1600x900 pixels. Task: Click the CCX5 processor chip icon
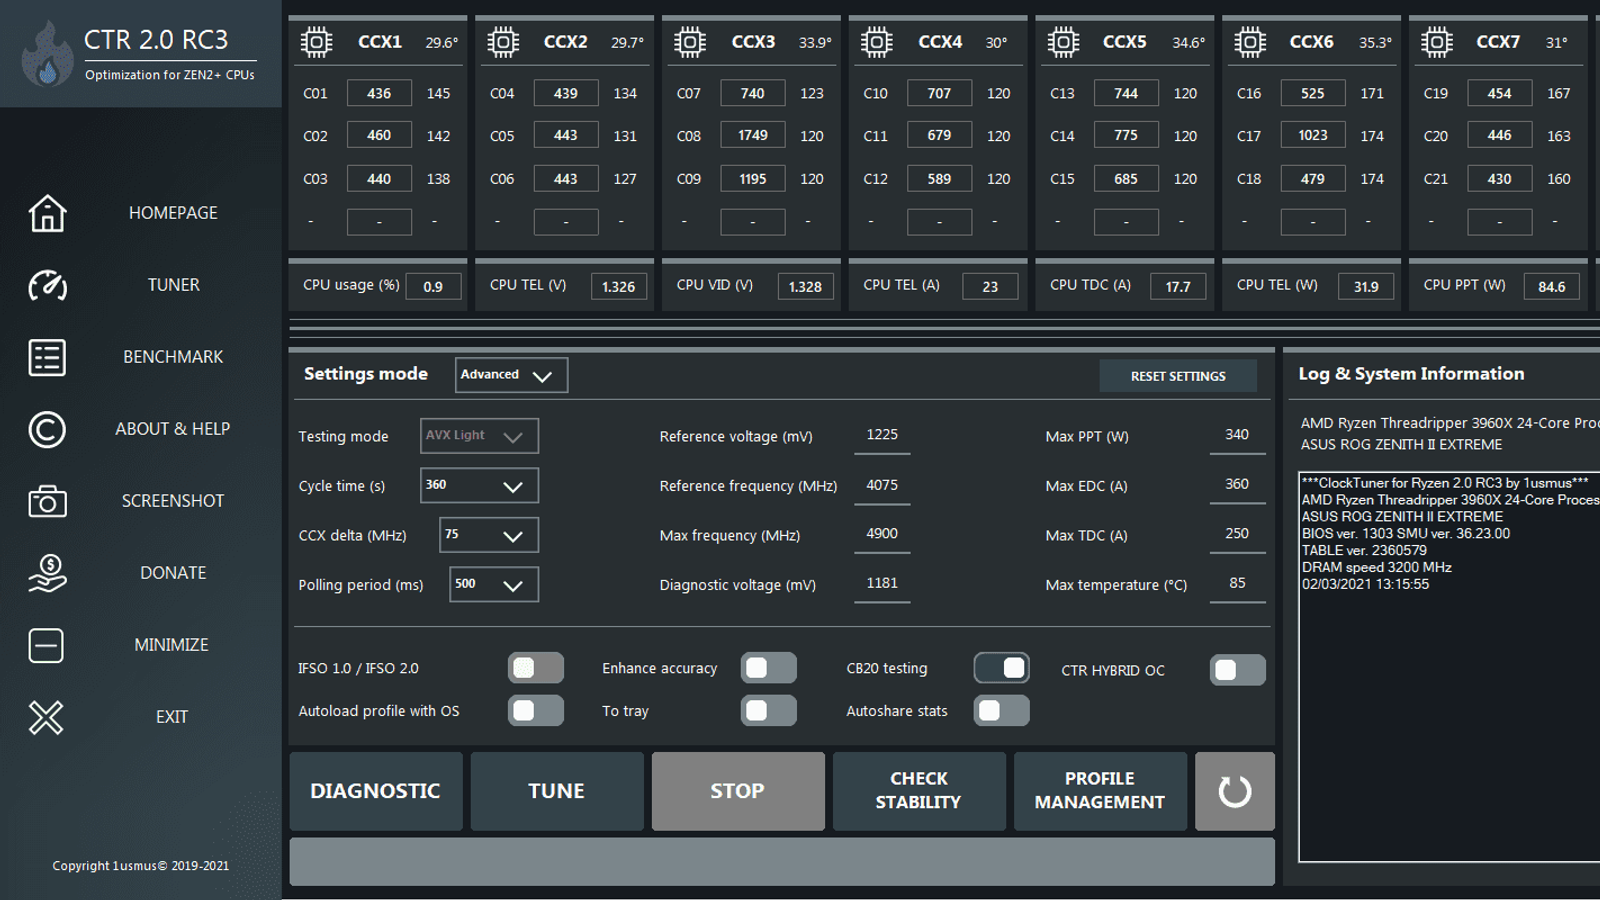click(1063, 42)
